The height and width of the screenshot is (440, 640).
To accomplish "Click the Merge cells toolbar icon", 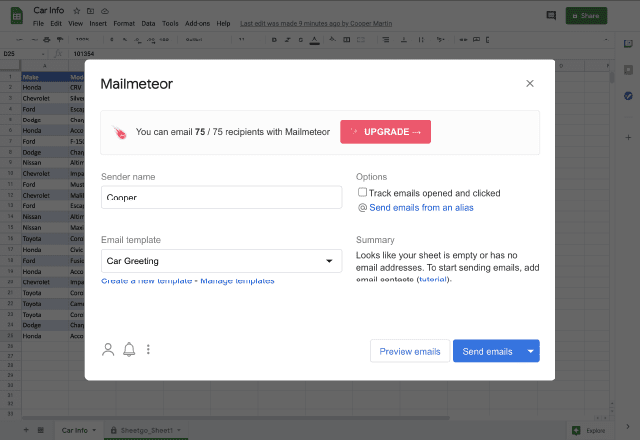I will coord(361,40).
